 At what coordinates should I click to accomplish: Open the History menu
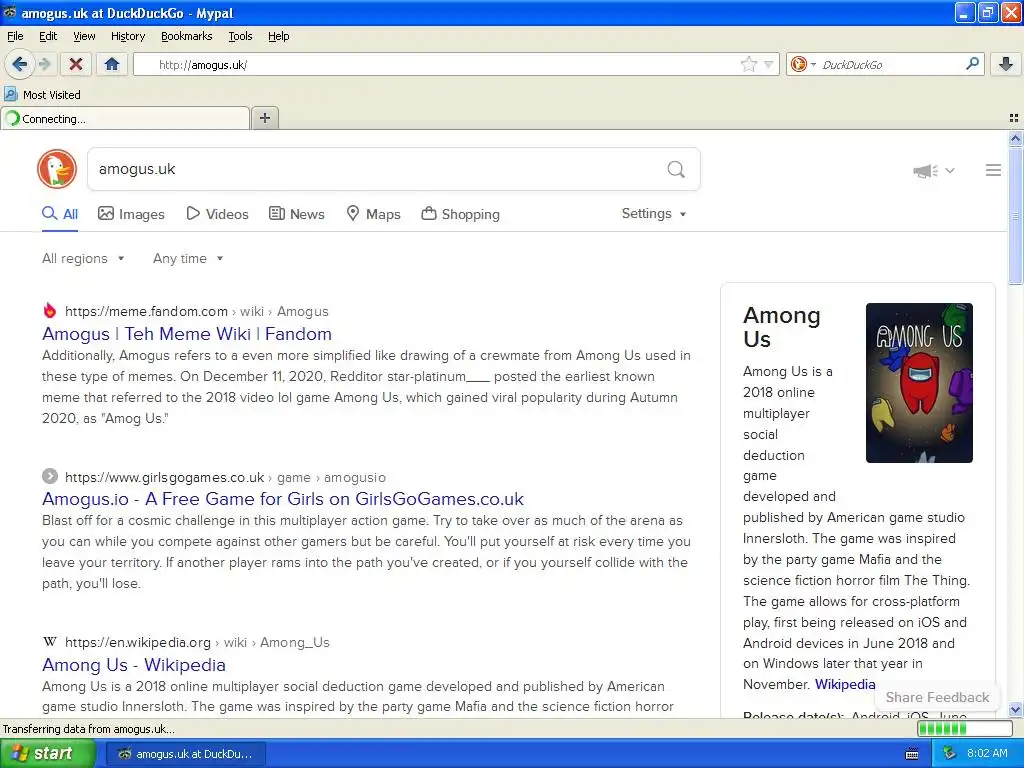[x=127, y=36]
